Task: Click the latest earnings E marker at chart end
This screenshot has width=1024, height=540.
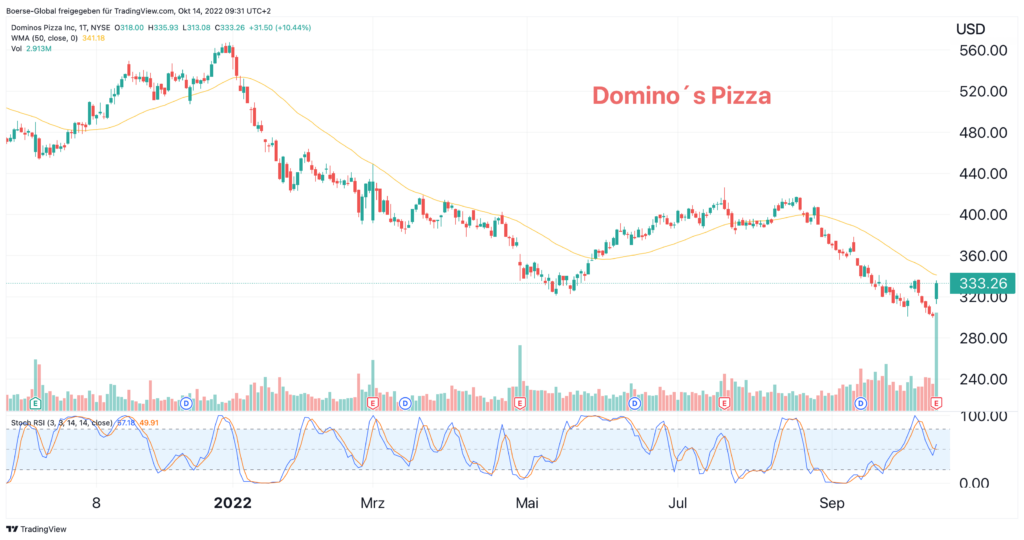Action: tap(936, 404)
